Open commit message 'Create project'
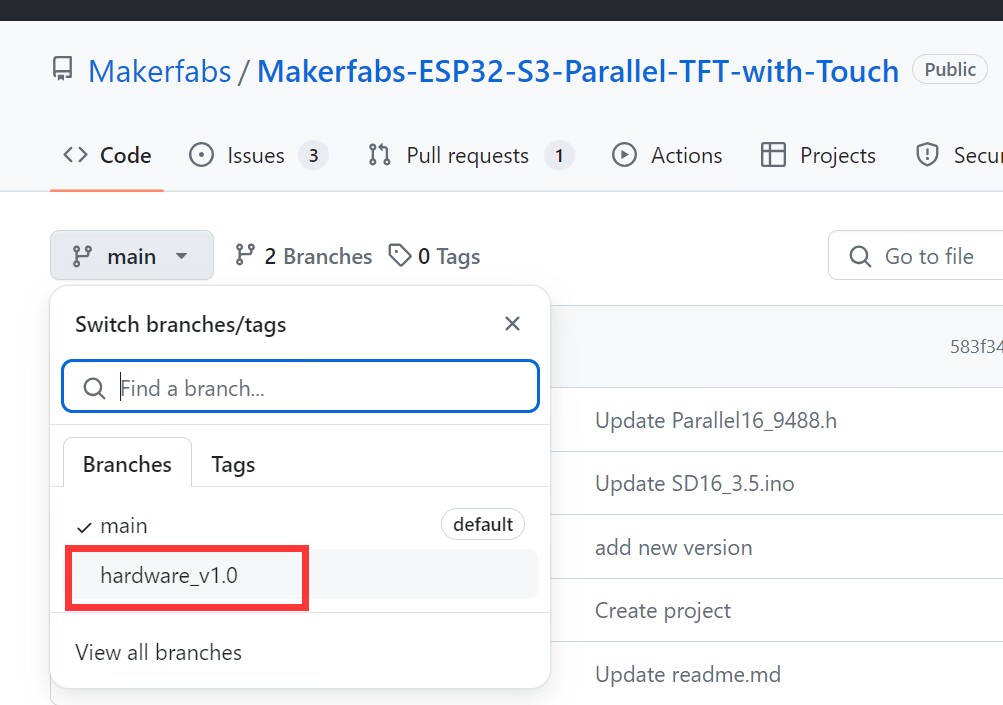This screenshot has width=1003, height=705. [663, 611]
